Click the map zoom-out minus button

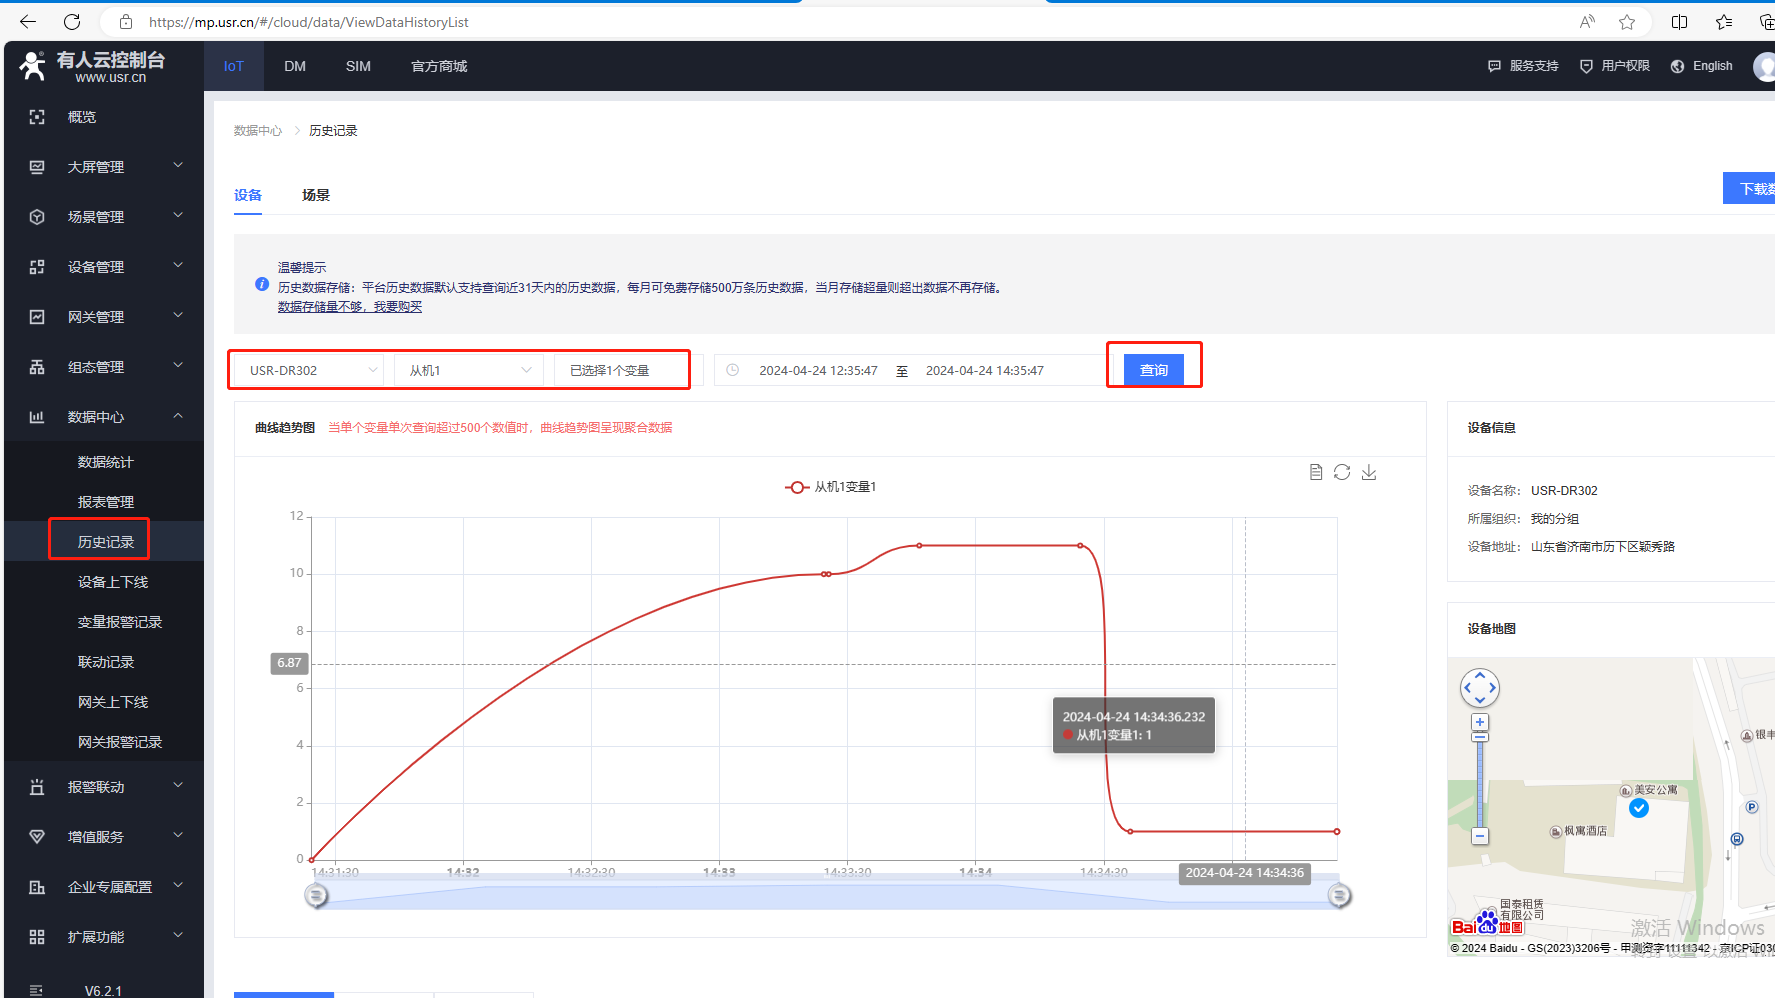[x=1480, y=836]
